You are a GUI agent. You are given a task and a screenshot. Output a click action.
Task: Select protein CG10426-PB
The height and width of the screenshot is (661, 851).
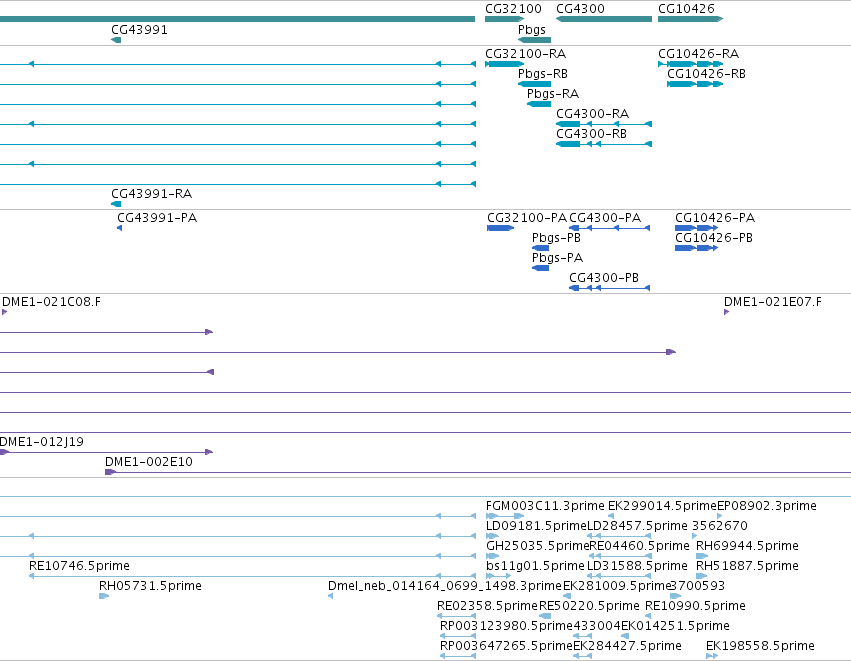point(697,248)
